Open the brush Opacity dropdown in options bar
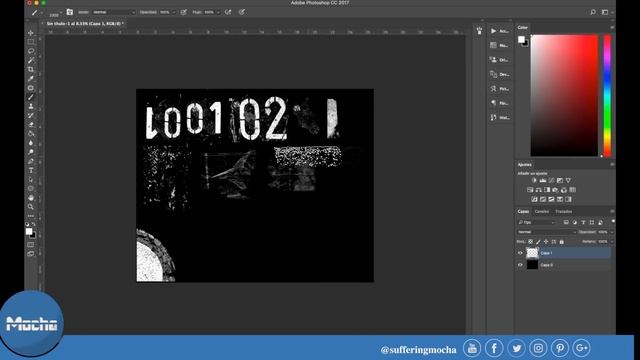640x360 pixels. (x=173, y=12)
